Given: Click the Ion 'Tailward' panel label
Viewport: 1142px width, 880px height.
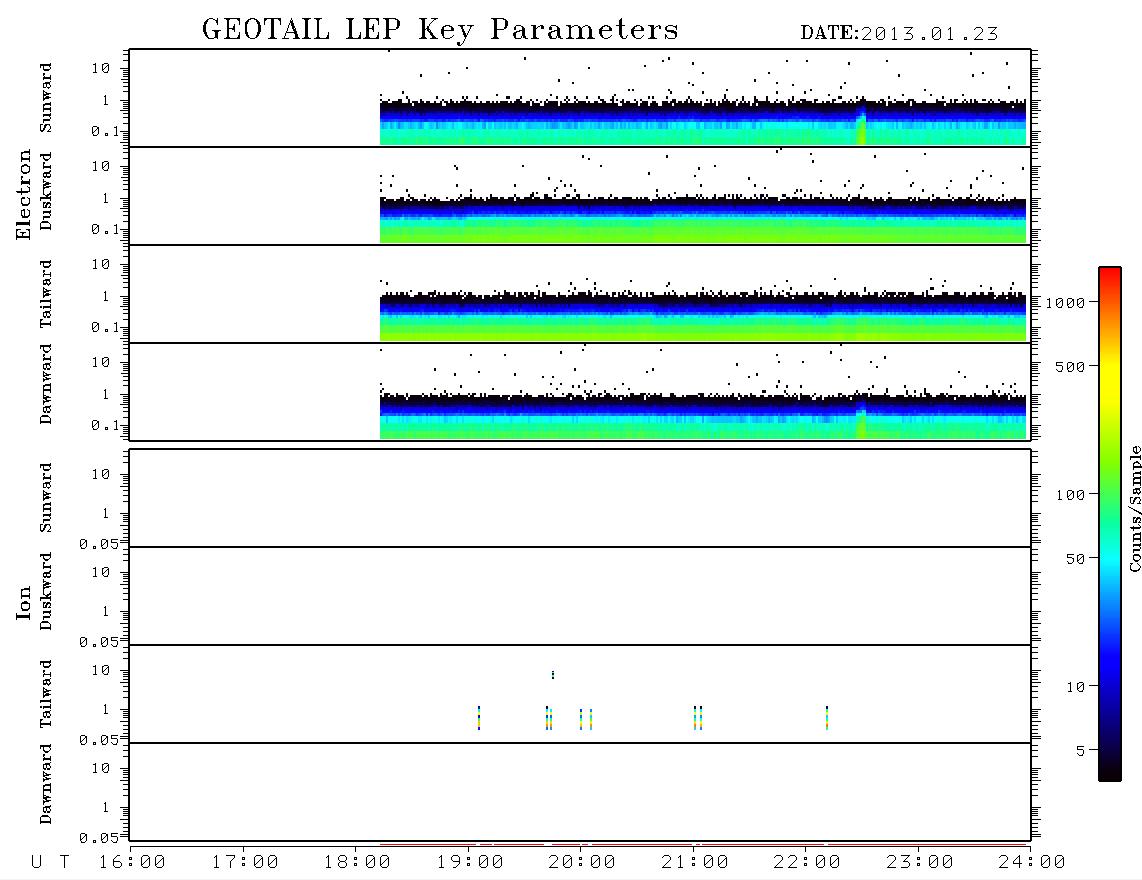Looking at the screenshot, I should 45,694.
